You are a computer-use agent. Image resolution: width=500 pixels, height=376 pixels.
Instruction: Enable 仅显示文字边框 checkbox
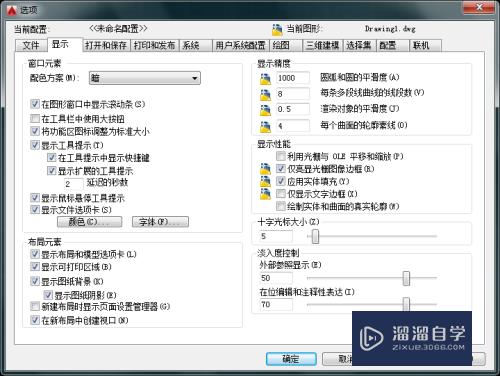[x=281, y=194]
